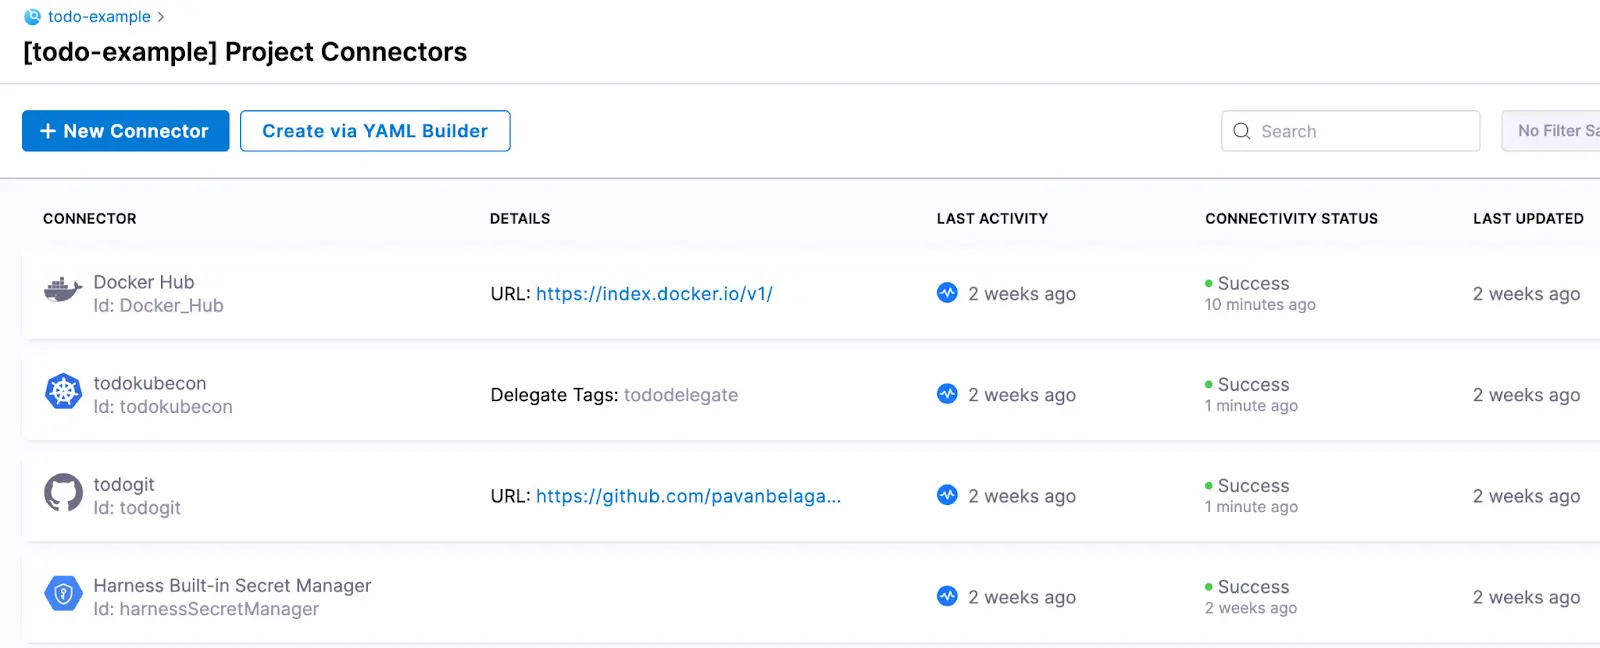Click the Docker Hub whale icon
This screenshot has height=648, width=1600.
63,291
